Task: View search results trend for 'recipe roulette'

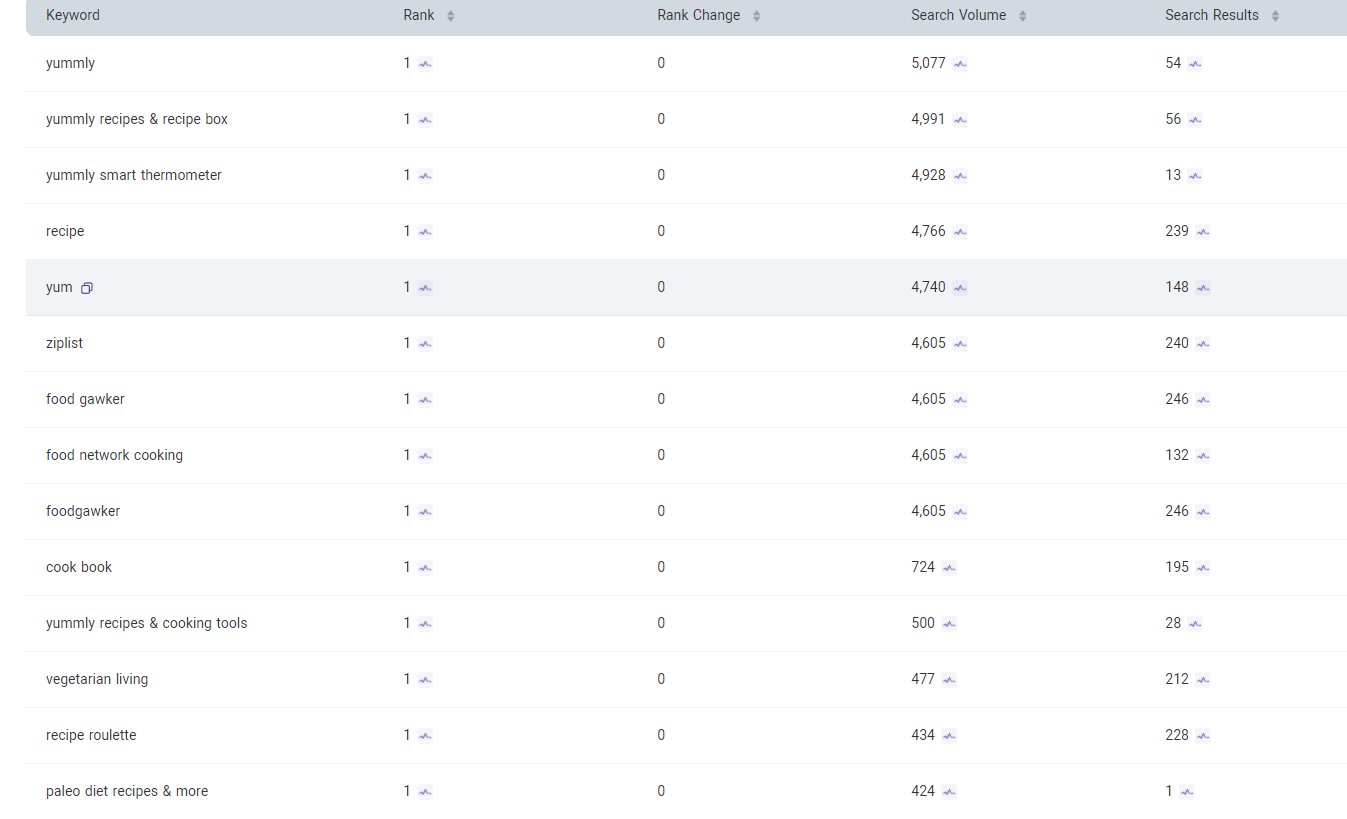Action: (1203, 736)
